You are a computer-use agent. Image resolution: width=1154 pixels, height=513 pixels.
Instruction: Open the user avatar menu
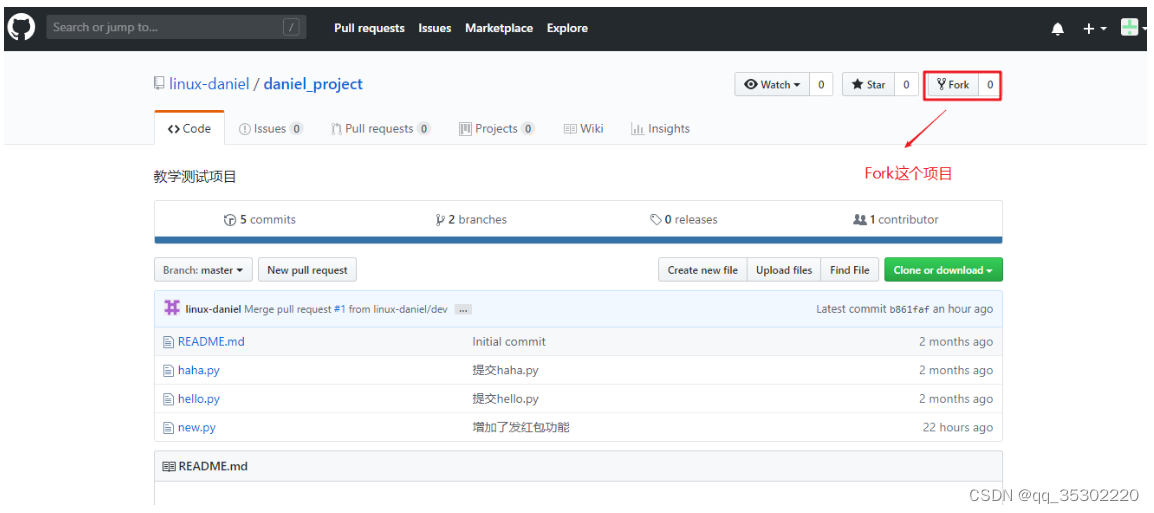[1133, 28]
